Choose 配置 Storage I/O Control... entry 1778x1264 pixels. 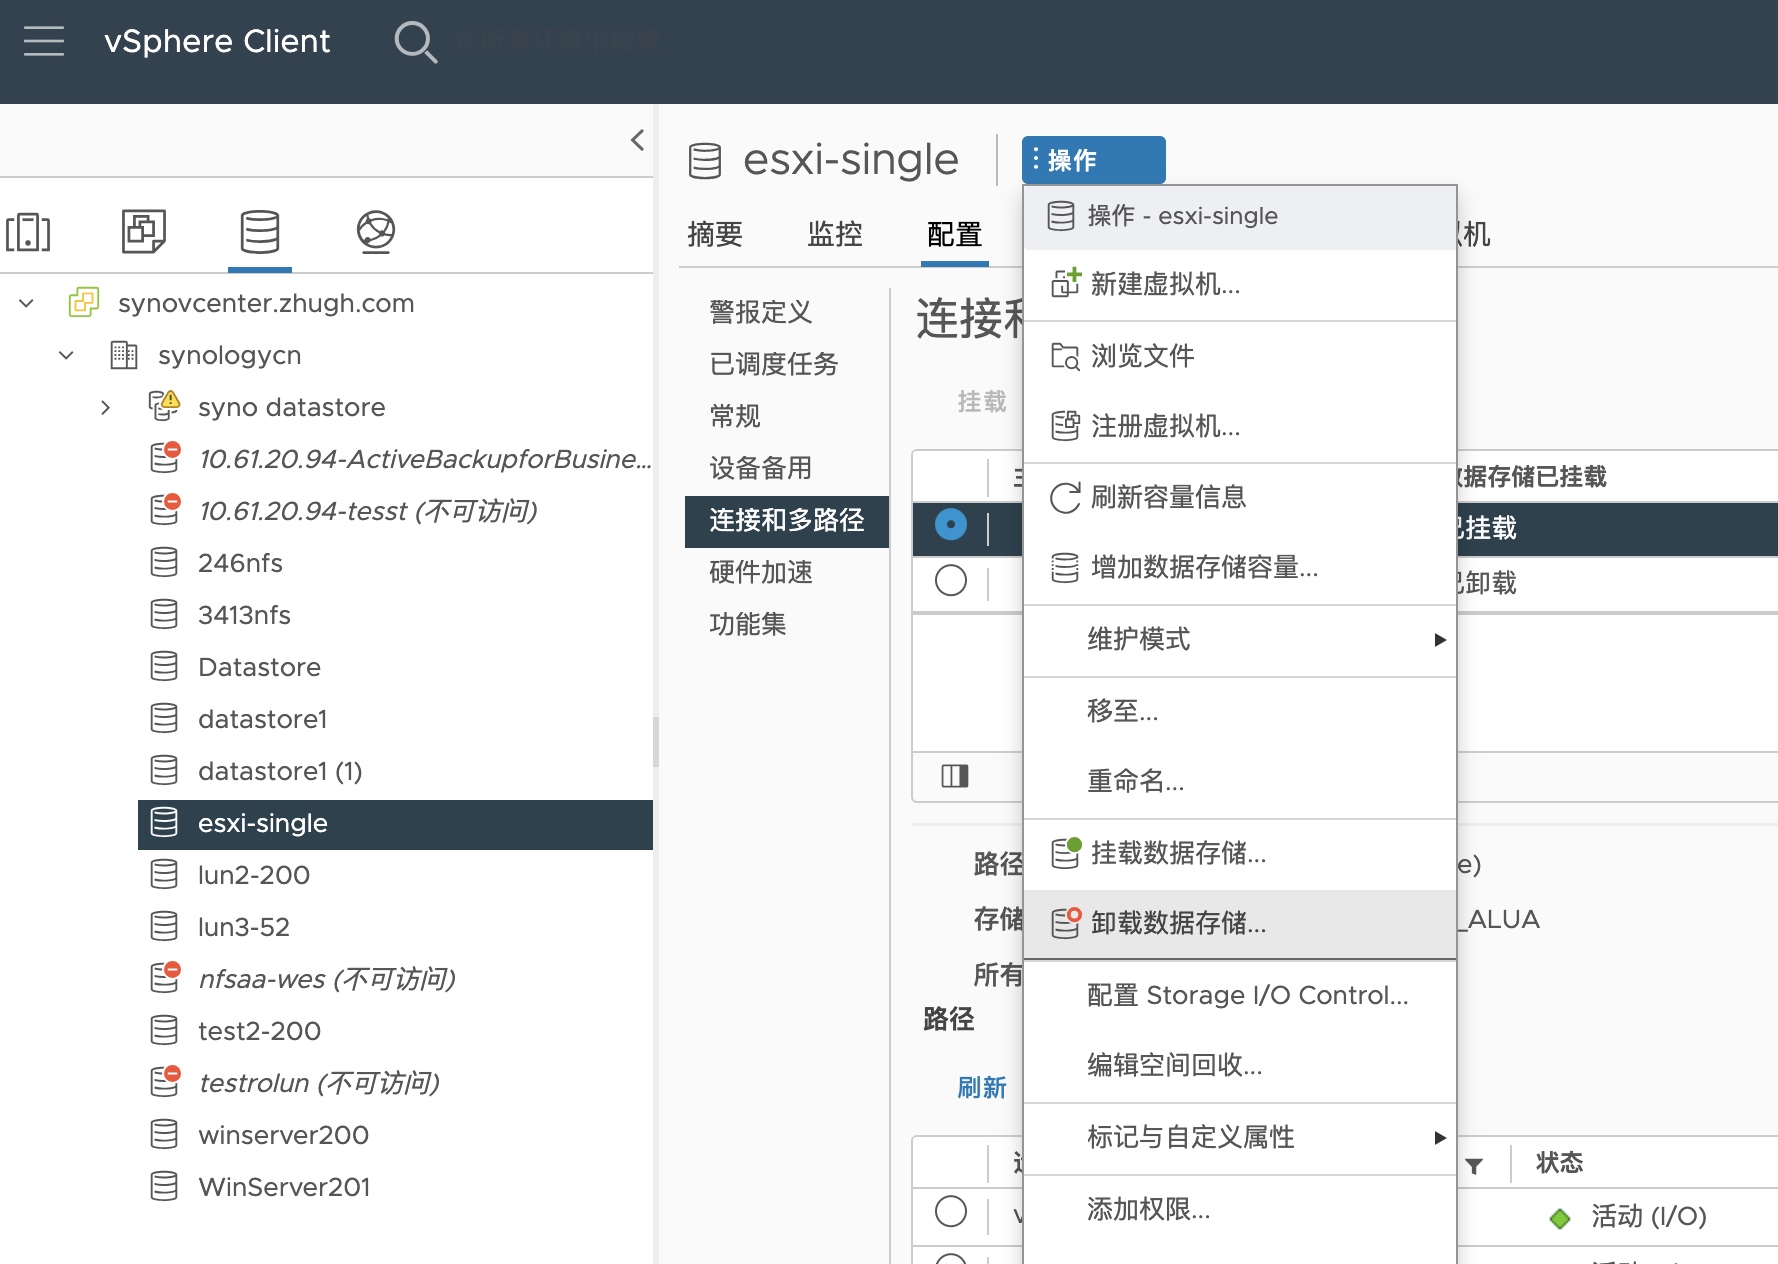[1240, 995]
